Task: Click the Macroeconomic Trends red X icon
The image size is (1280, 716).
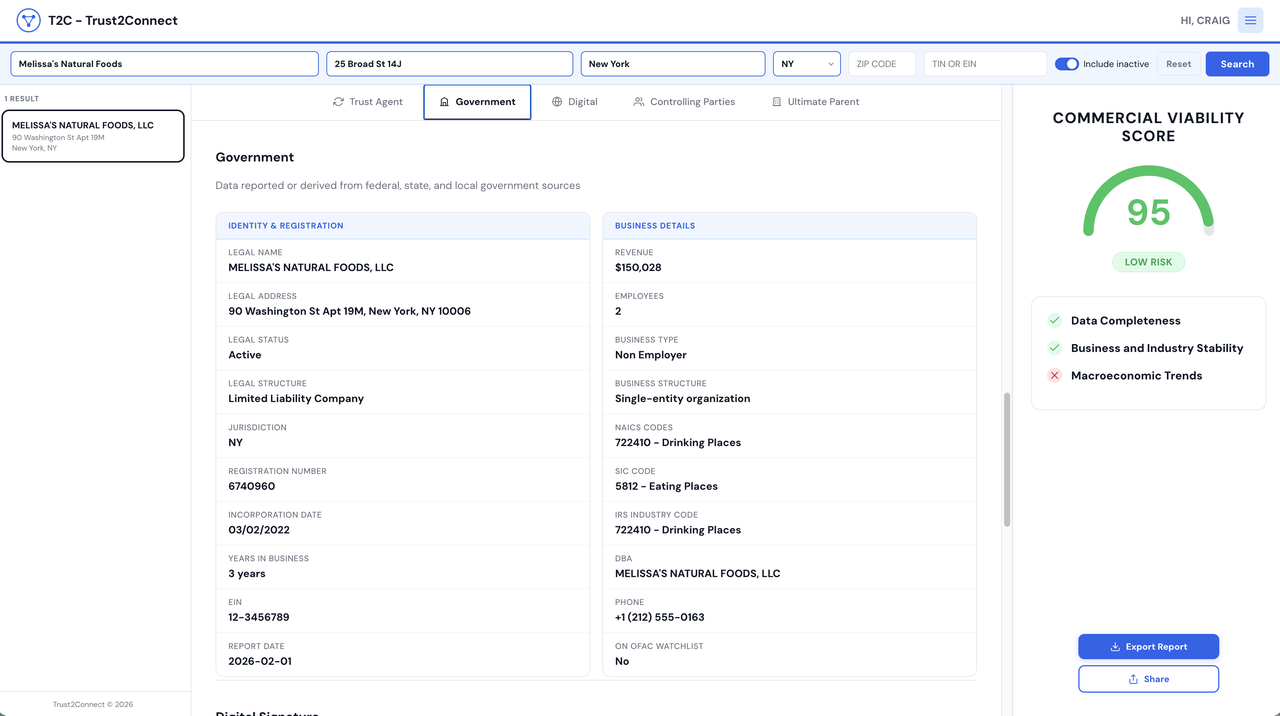Action: pos(1054,376)
